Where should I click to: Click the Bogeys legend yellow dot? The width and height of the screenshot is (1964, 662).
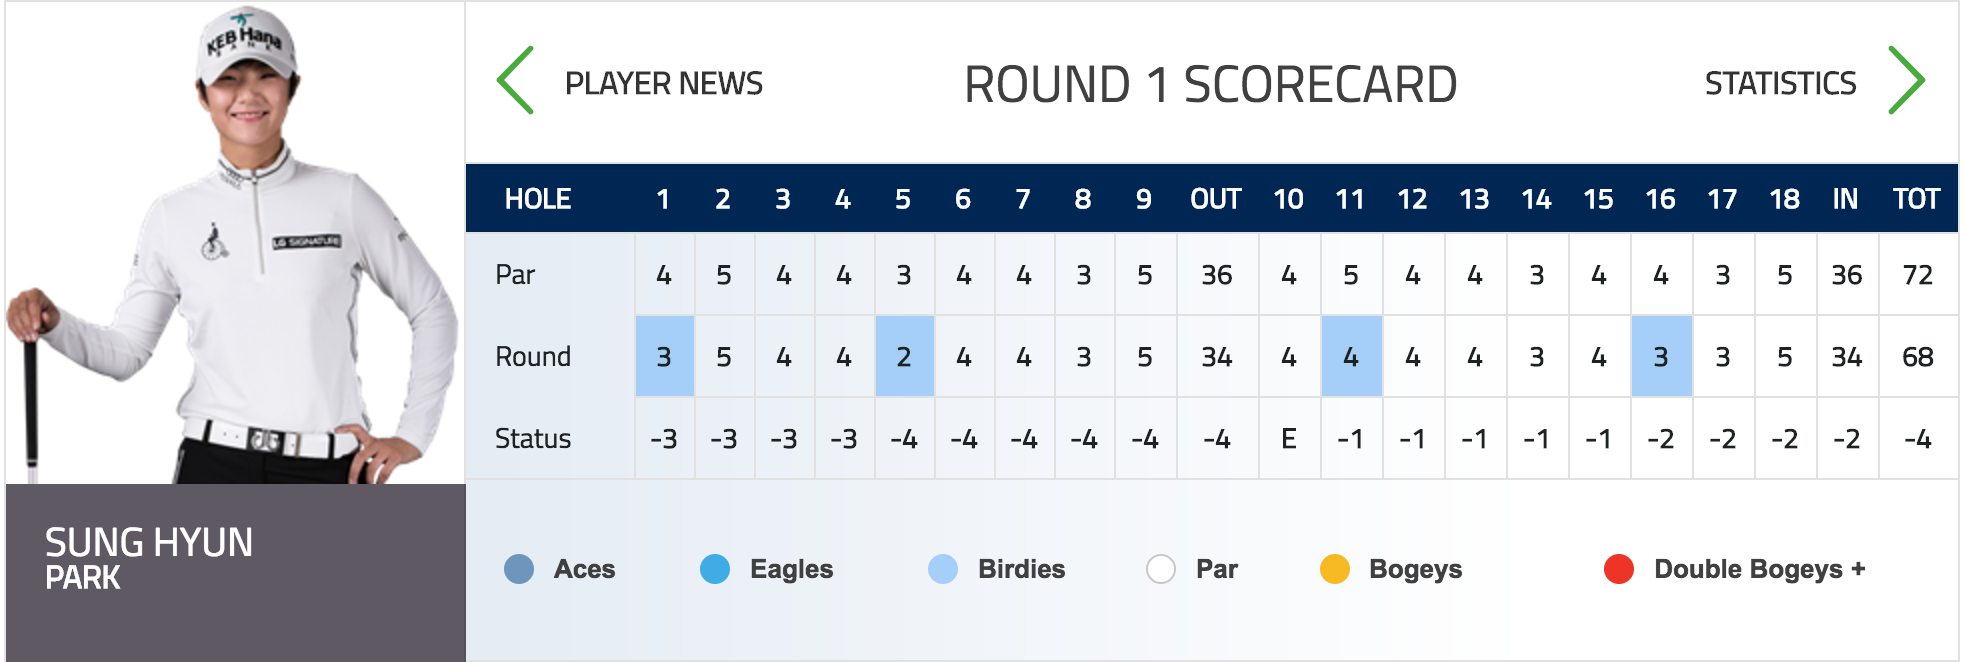coord(1335,569)
